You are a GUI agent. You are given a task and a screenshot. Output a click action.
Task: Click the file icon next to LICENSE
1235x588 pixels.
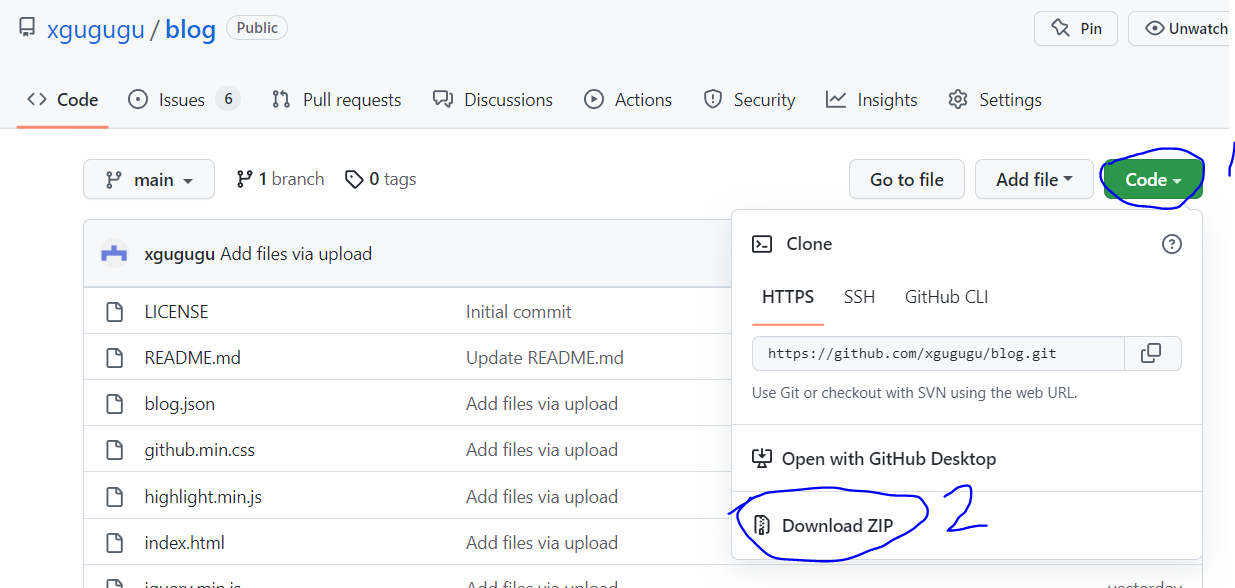[x=114, y=312]
